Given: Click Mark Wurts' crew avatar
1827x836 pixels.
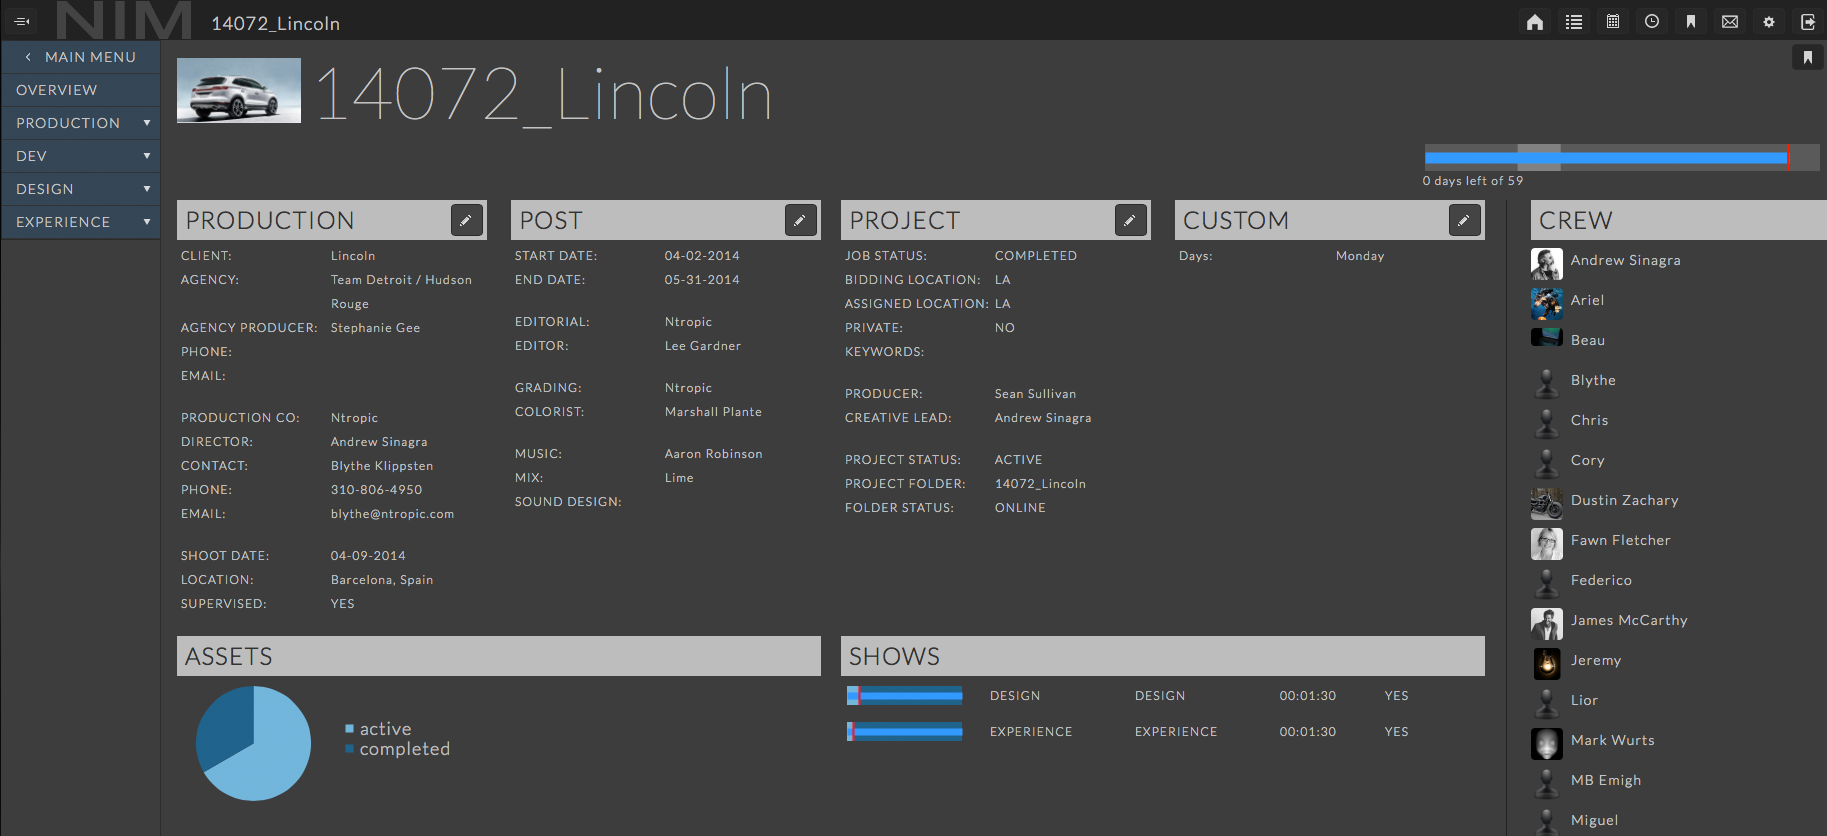Looking at the screenshot, I should tap(1547, 744).
